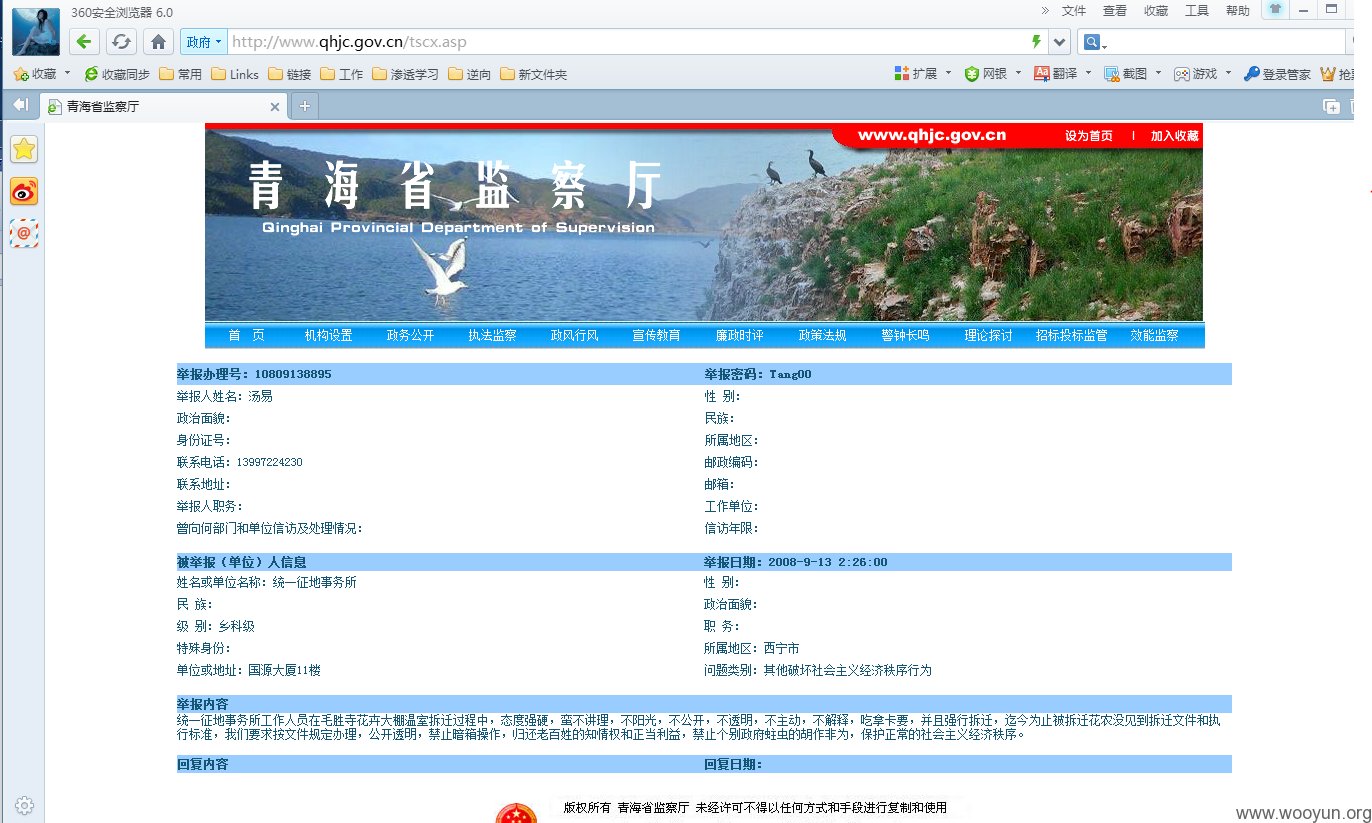This screenshot has height=823, width=1372.
Task: Open 宣传教育 navigation item
Action: point(657,335)
